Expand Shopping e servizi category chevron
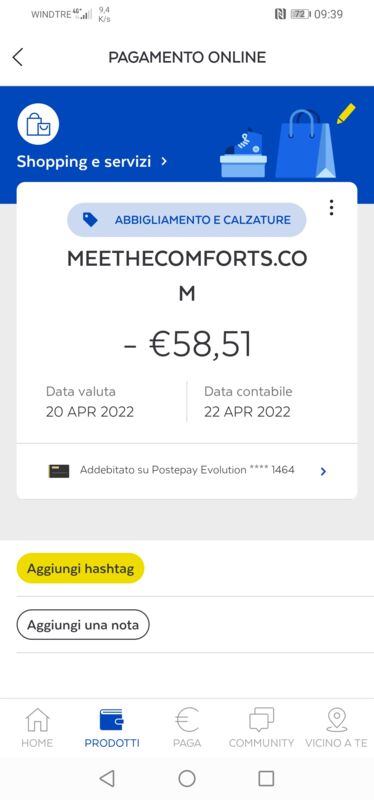Viewport: 374px width, 800px height. 164,161
